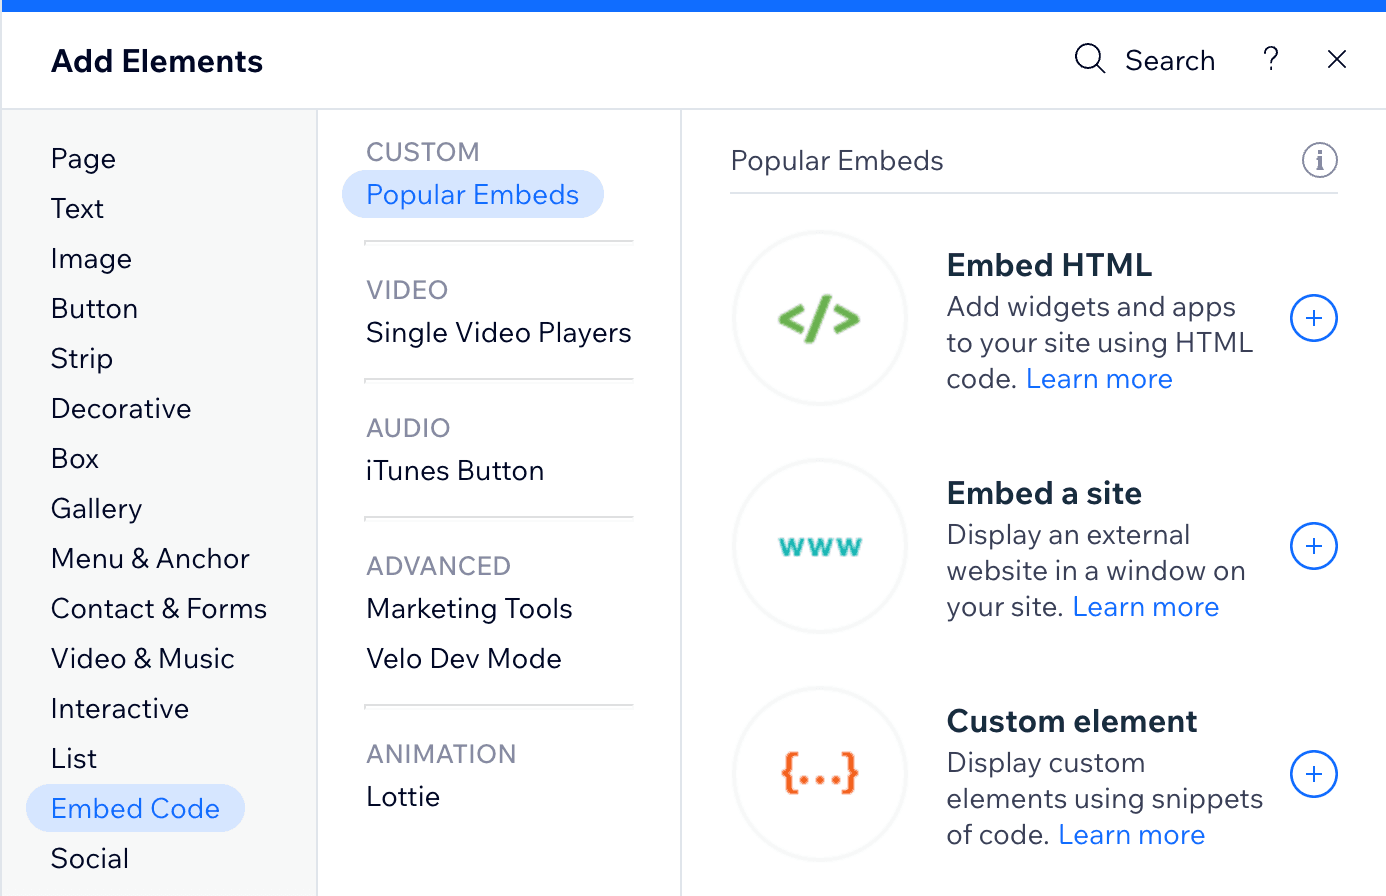Image resolution: width=1386 pixels, height=896 pixels.
Task: Open Single Video Players under Video
Action: pos(498,332)
